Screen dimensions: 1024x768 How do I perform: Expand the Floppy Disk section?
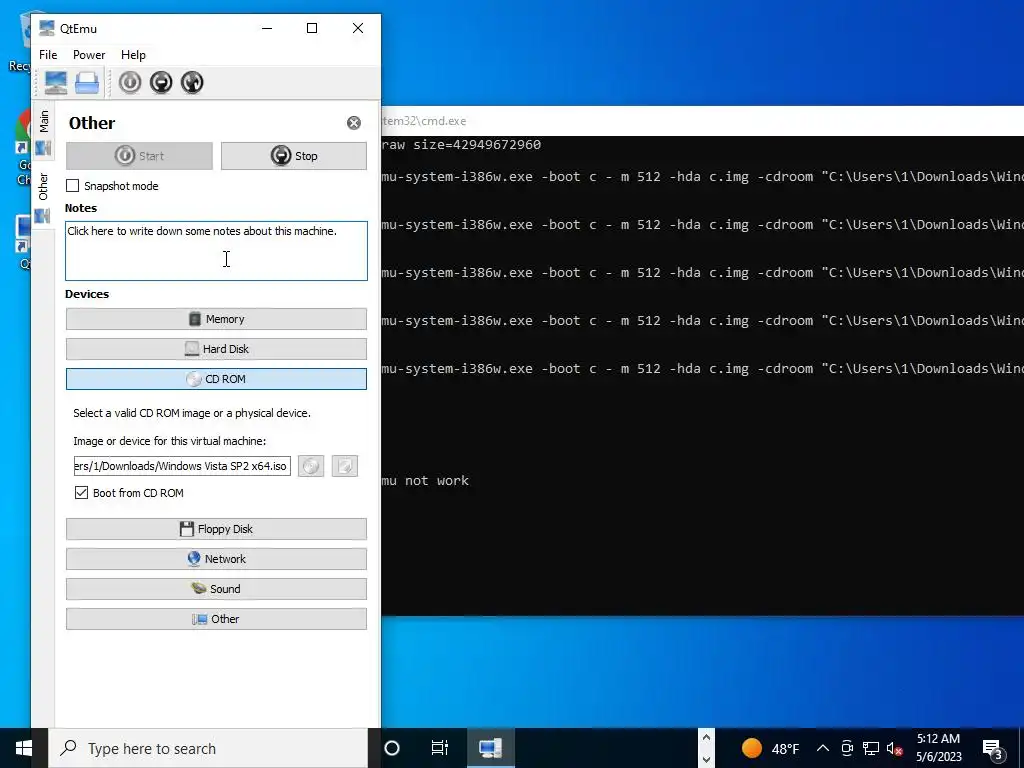point(216,530)
